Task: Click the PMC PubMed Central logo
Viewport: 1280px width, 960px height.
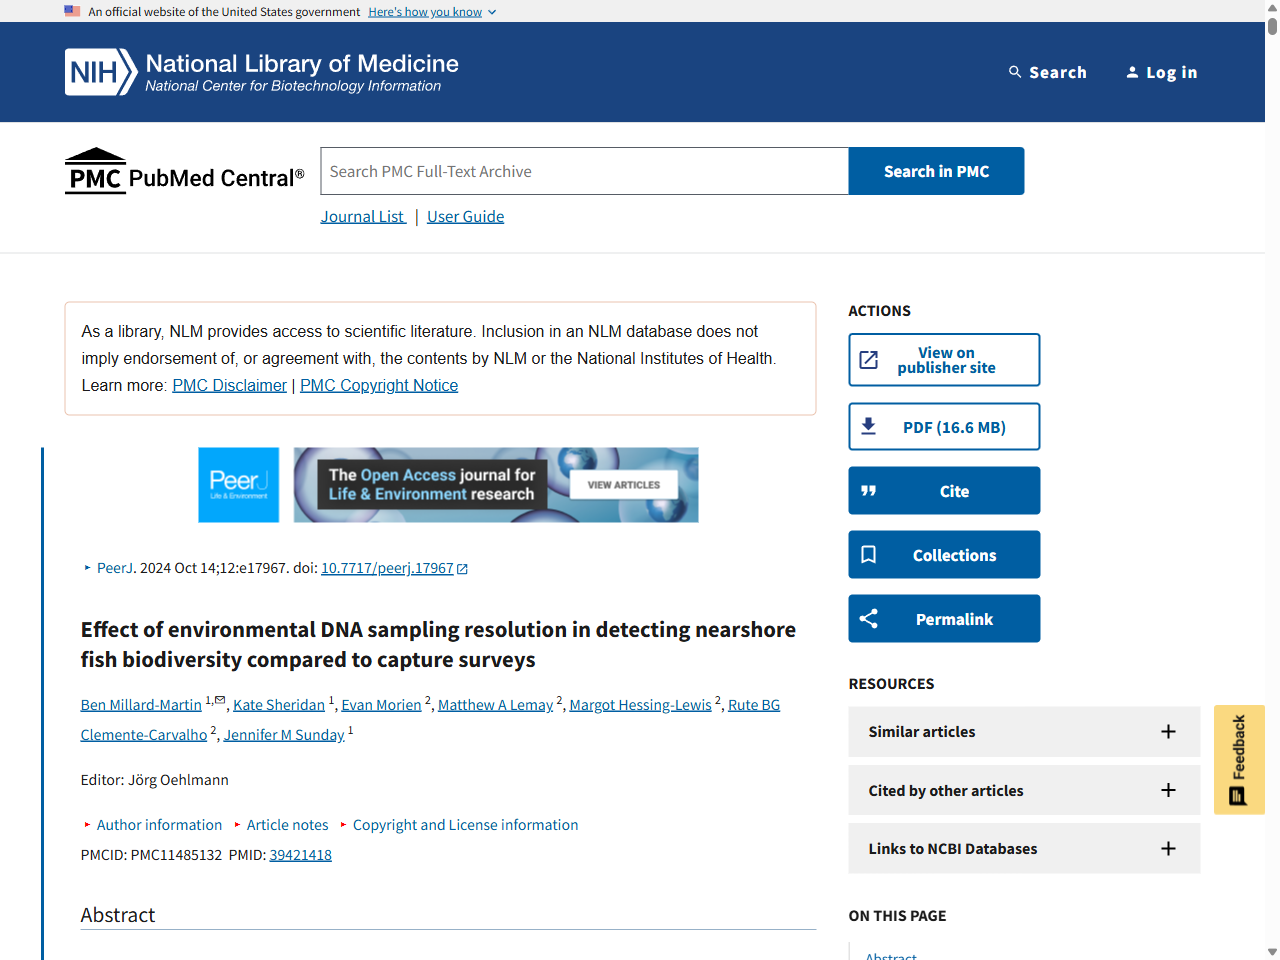Action: click(x=185, y=171)
